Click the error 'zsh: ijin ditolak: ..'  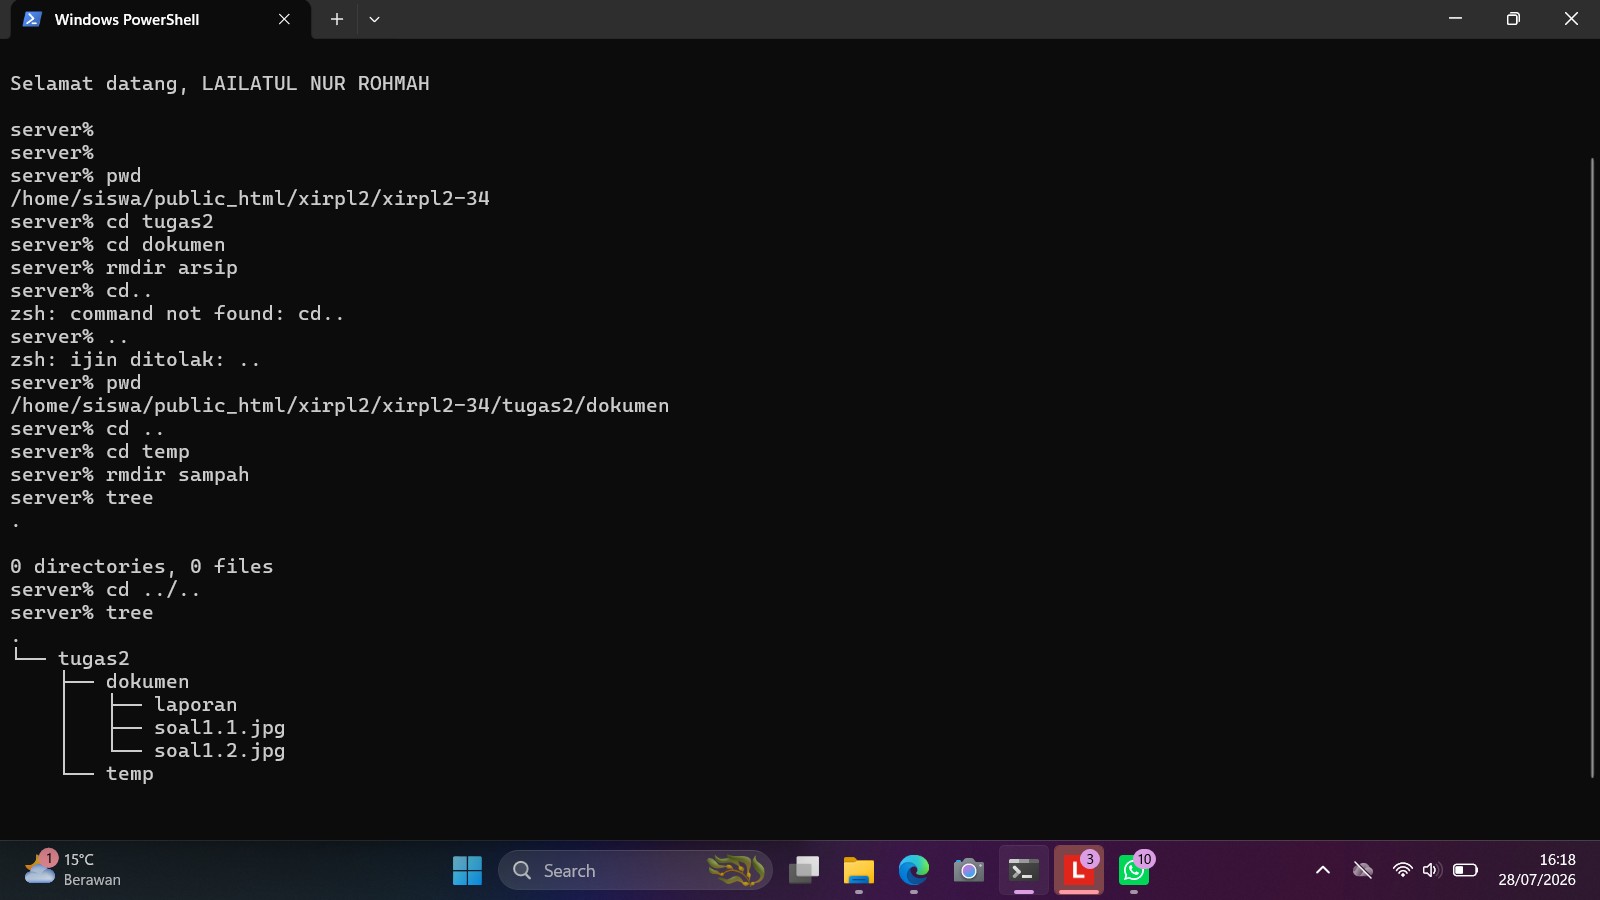(x=136, y=360)
